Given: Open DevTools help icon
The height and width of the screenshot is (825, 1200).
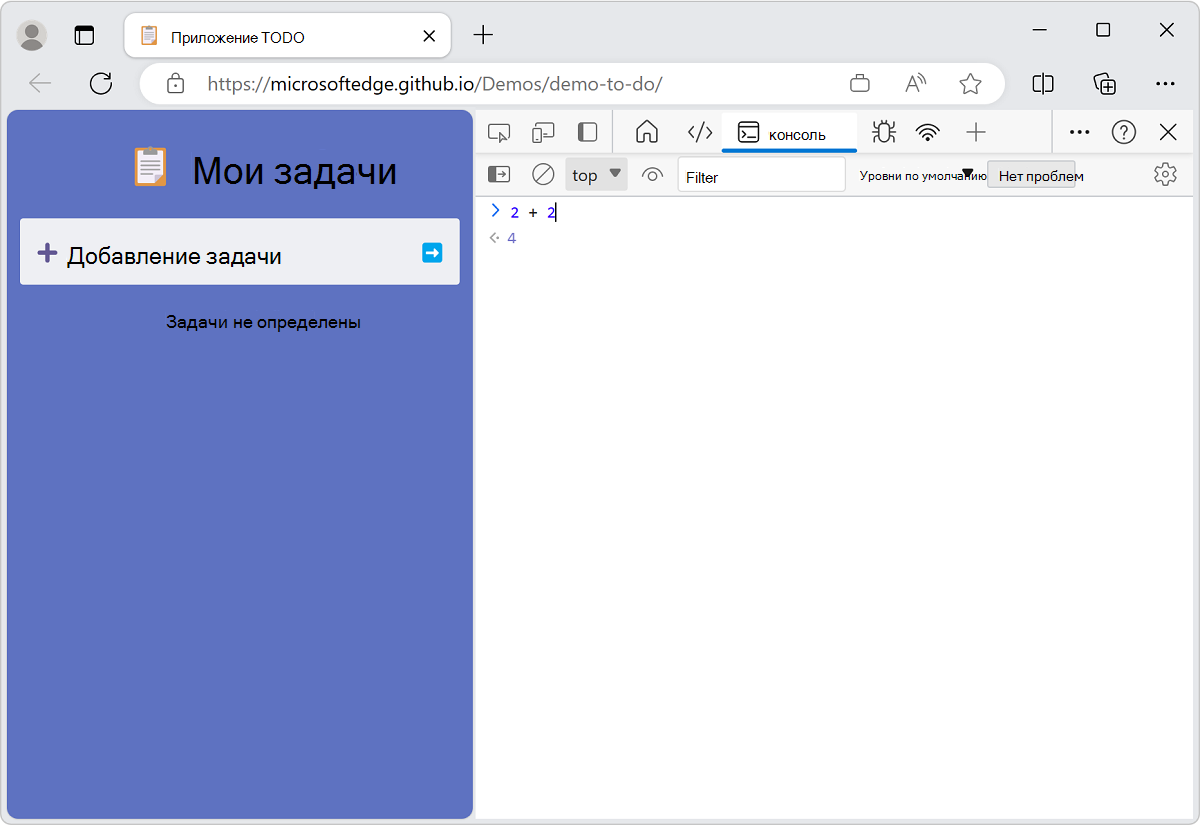Looking at the screenshot, I should coord(1124,132).
